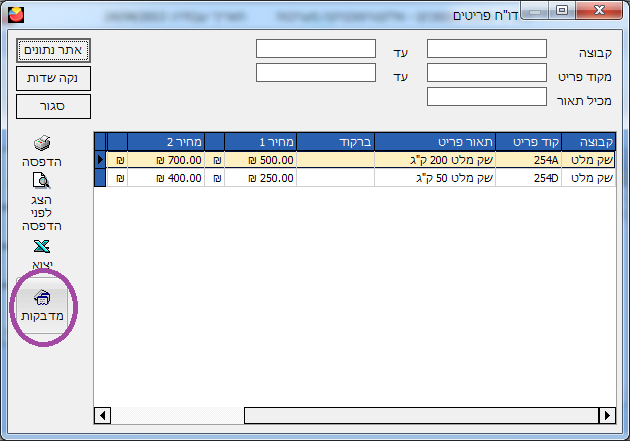Click the מקוד פריט input field

point(486,73)
